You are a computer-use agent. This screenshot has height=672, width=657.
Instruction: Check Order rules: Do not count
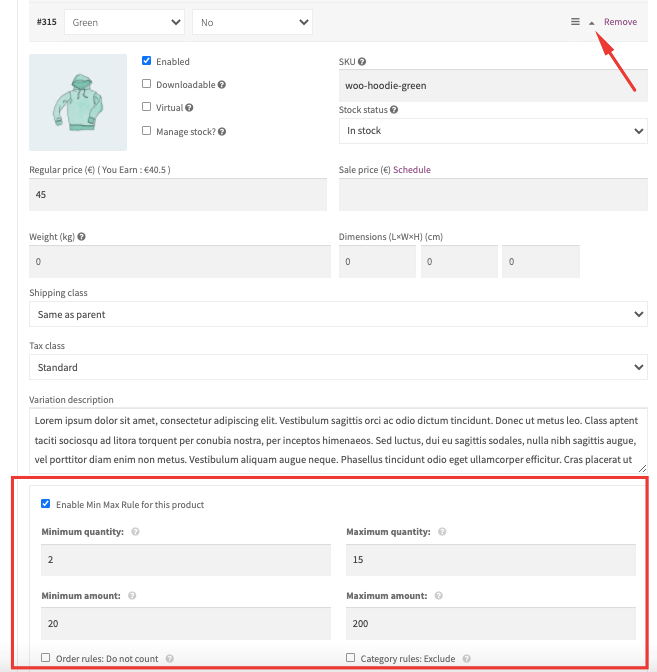(45, 657)
